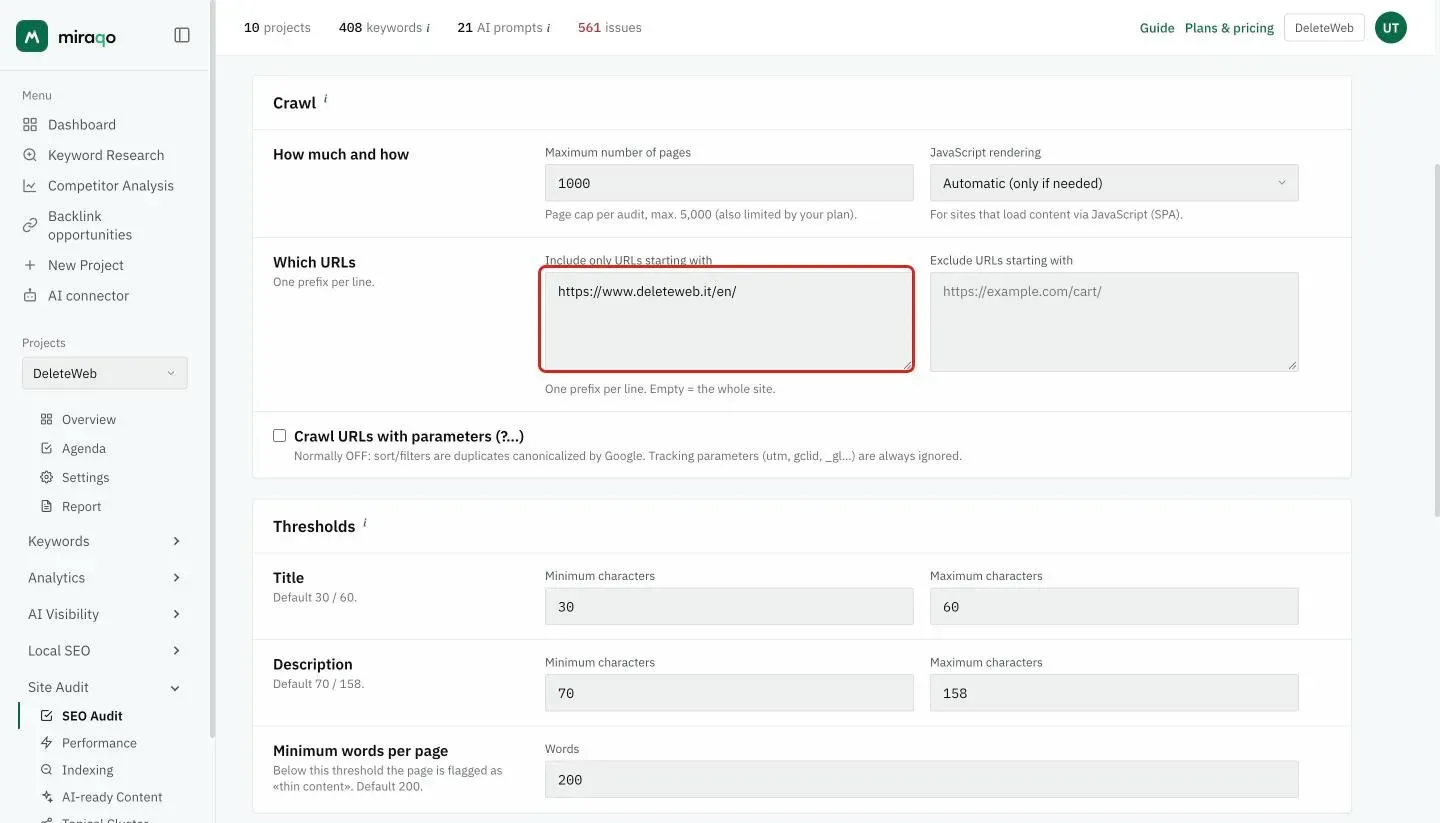Click the Agenda checklist icon
The height and width of the screenshot is (823, 1440).
point(46,448)
